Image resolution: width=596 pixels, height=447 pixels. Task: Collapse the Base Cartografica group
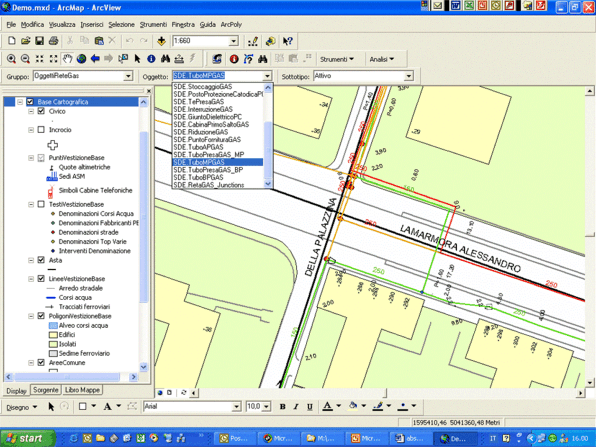coord(20,102)
